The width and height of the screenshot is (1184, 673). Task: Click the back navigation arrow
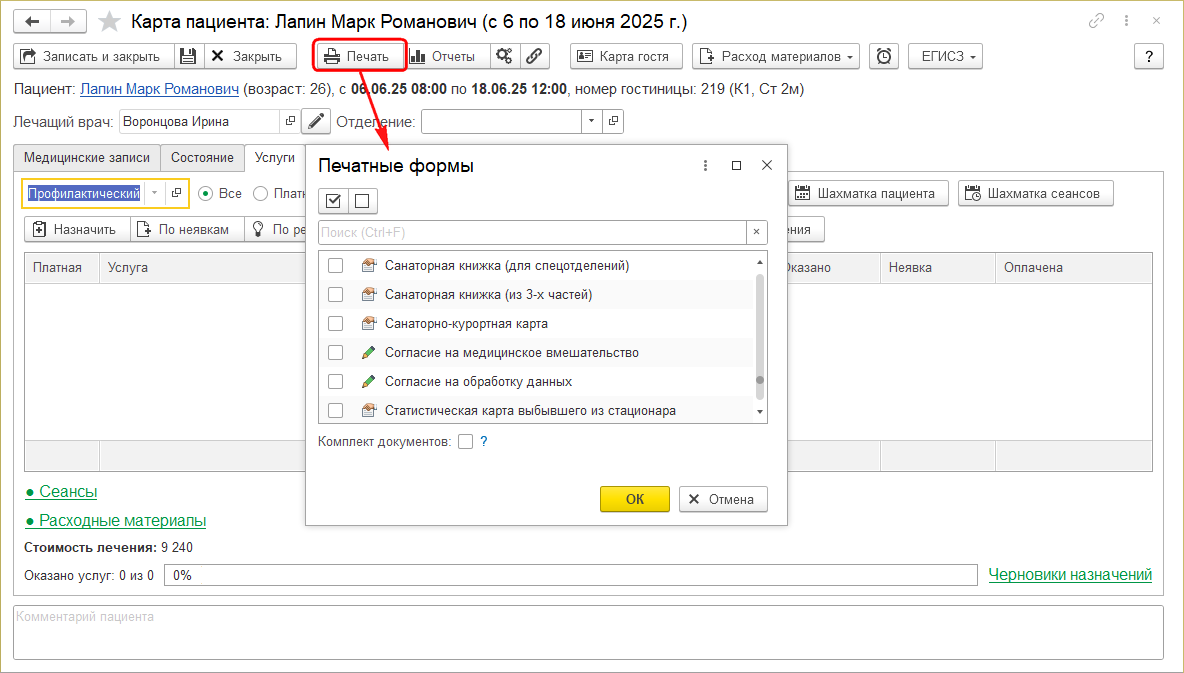click(32, 21)
